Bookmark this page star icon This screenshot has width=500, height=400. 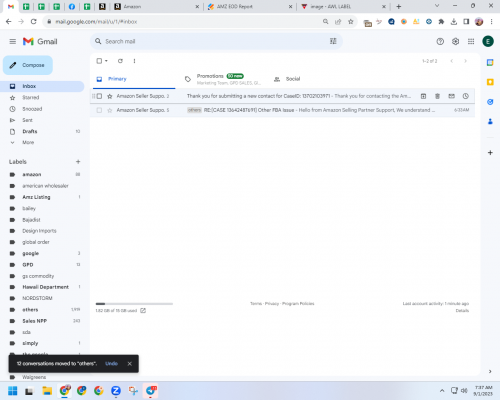351,22
